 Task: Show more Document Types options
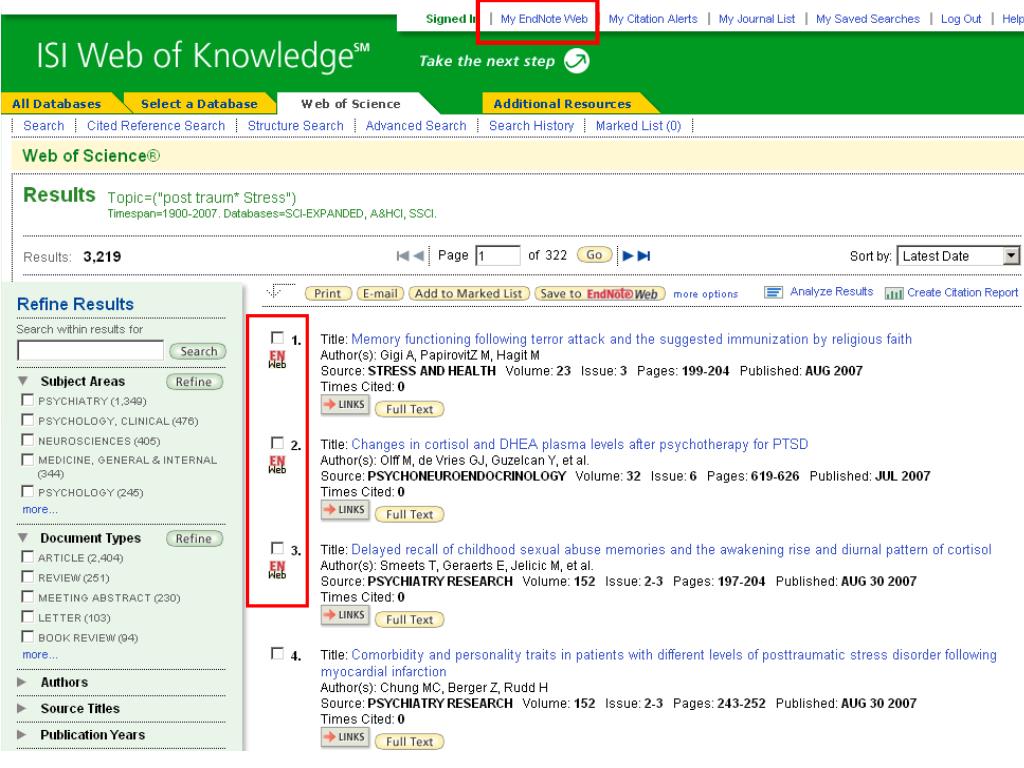40,654
